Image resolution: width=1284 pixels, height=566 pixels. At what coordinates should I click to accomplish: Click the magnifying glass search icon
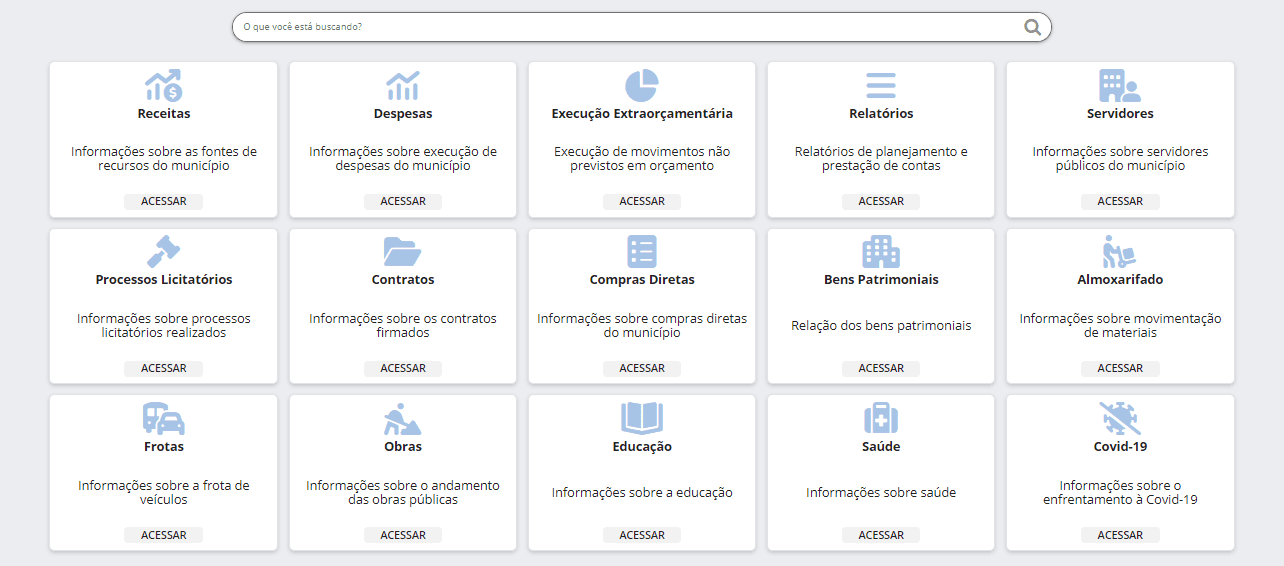pyautogui.click(x=1032, y=27)
